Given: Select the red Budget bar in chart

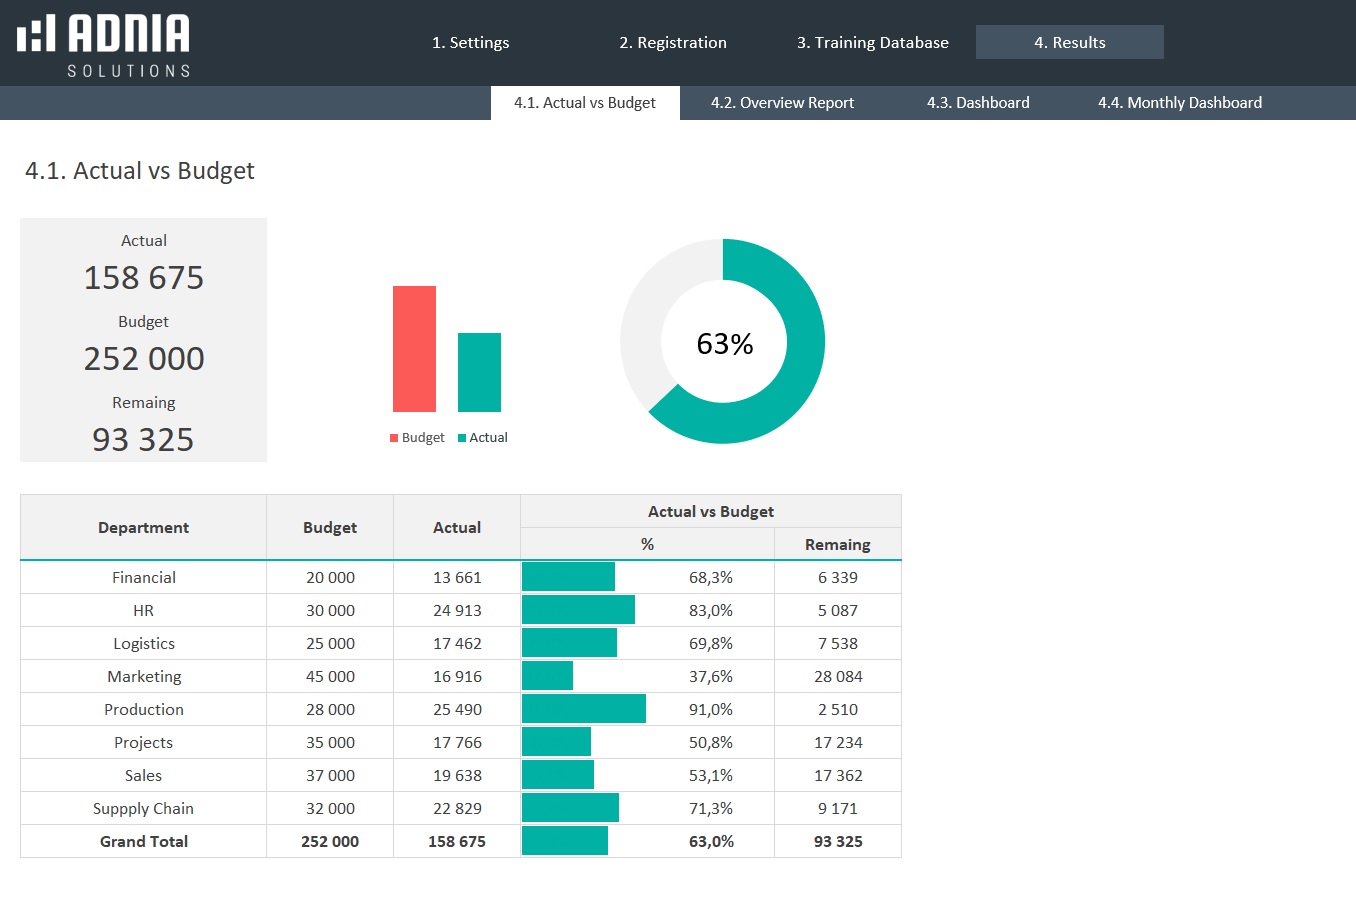Looking at the screenshot, I should 414,349.
